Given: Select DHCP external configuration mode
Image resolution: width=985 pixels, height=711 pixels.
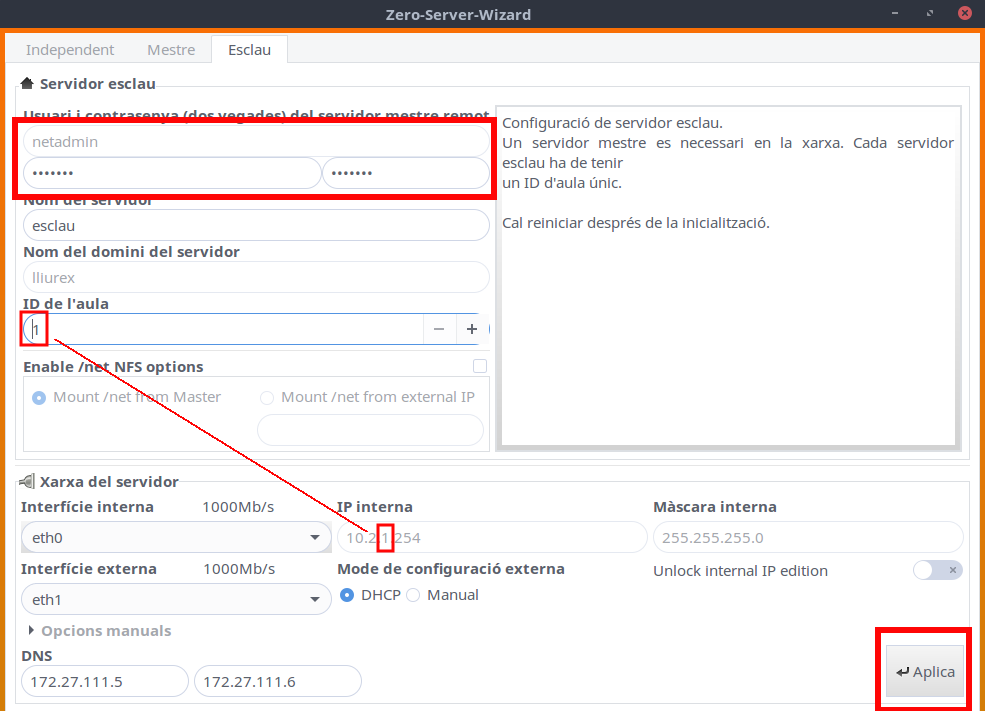Looking at the screenshot, I should [x=348, y=595].
